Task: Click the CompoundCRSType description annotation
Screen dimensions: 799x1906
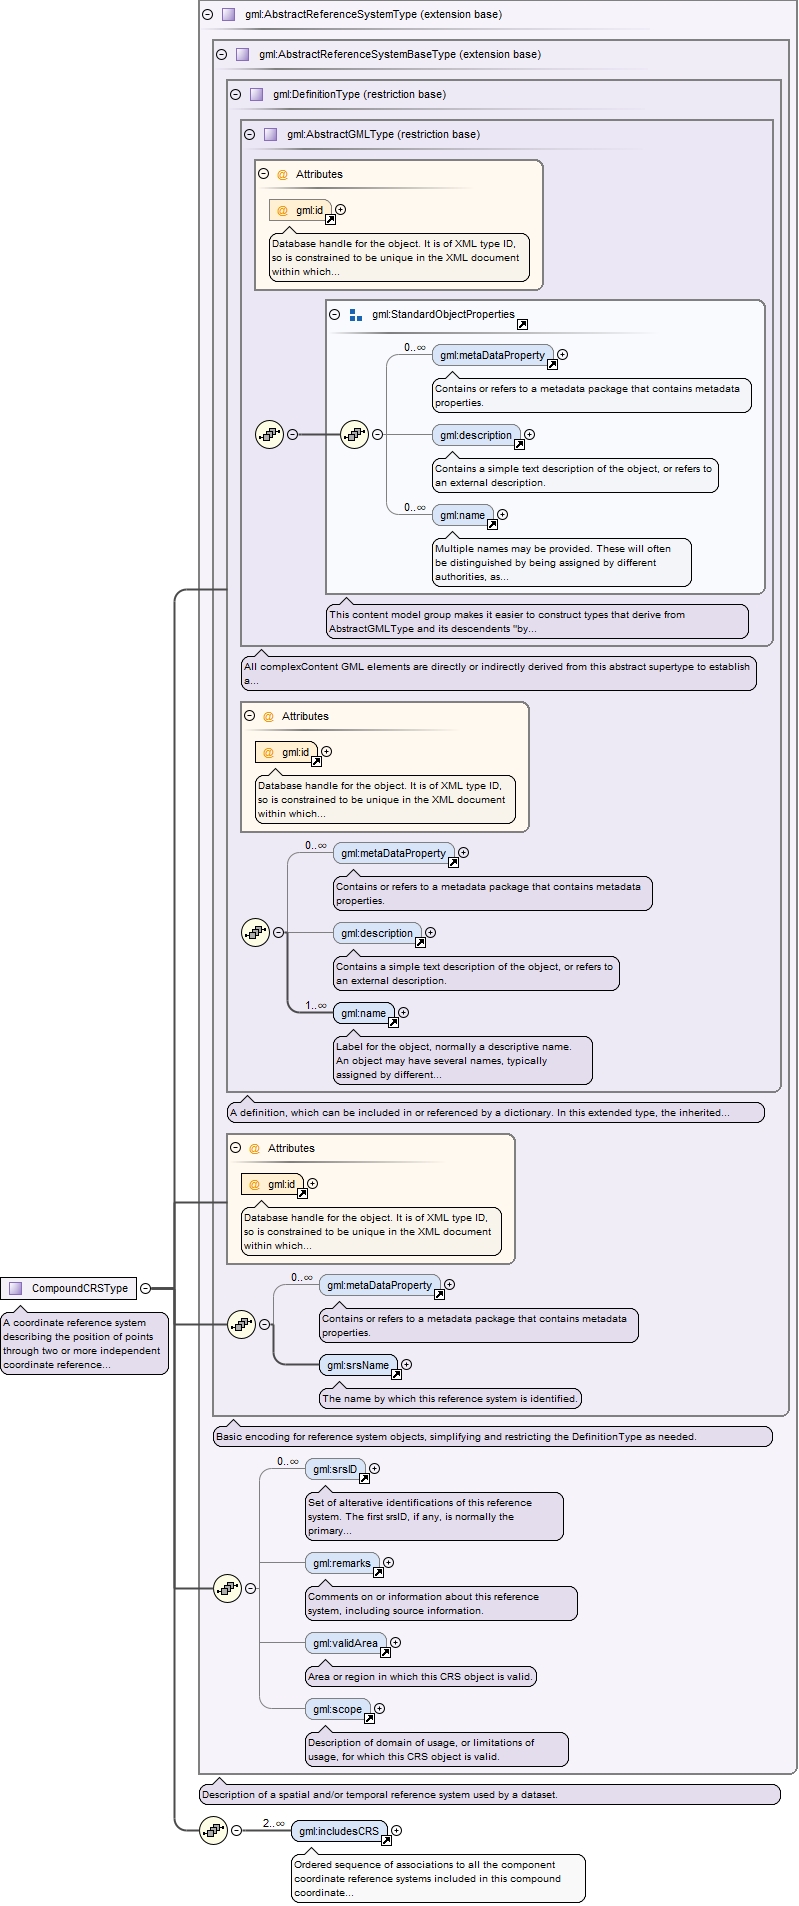Action: (x=85, y=1343)
